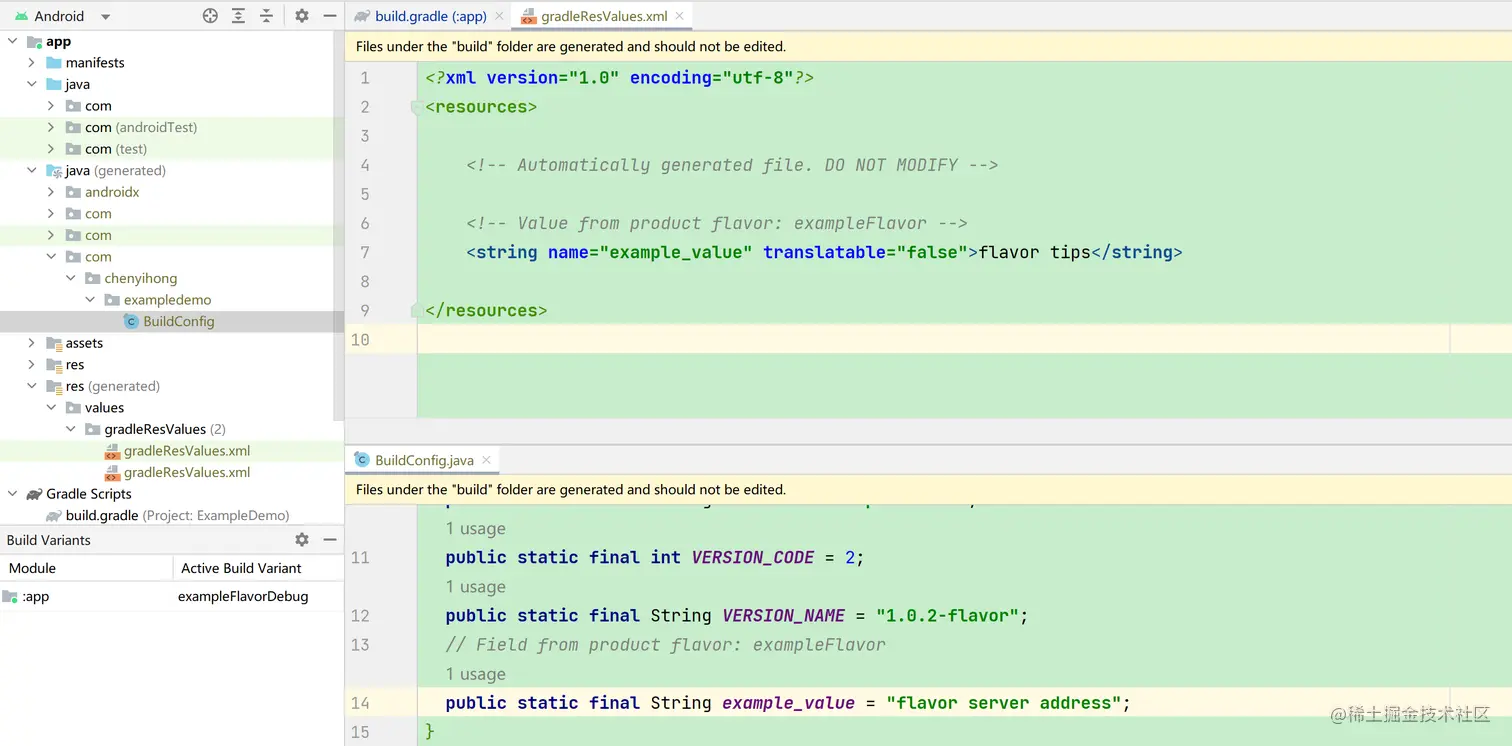This screenshot has height=746, width=1512.
Task: Click the java (generated) folder icon
Action: (54, 171)
